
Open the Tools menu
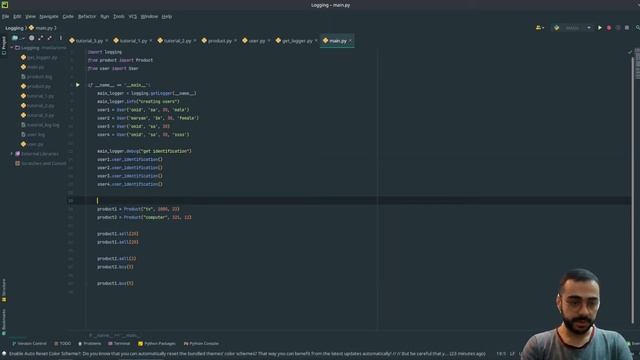(119, 16)
